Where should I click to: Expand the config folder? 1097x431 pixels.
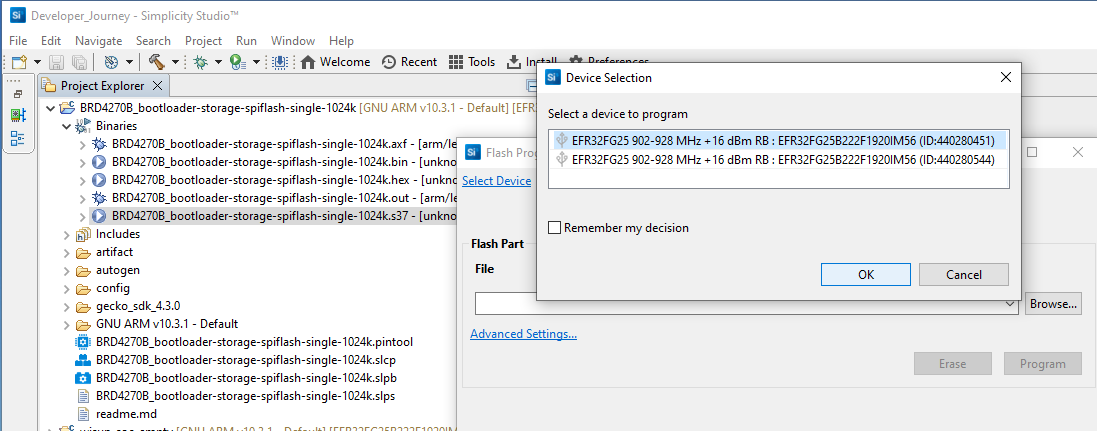click(66, 288)
